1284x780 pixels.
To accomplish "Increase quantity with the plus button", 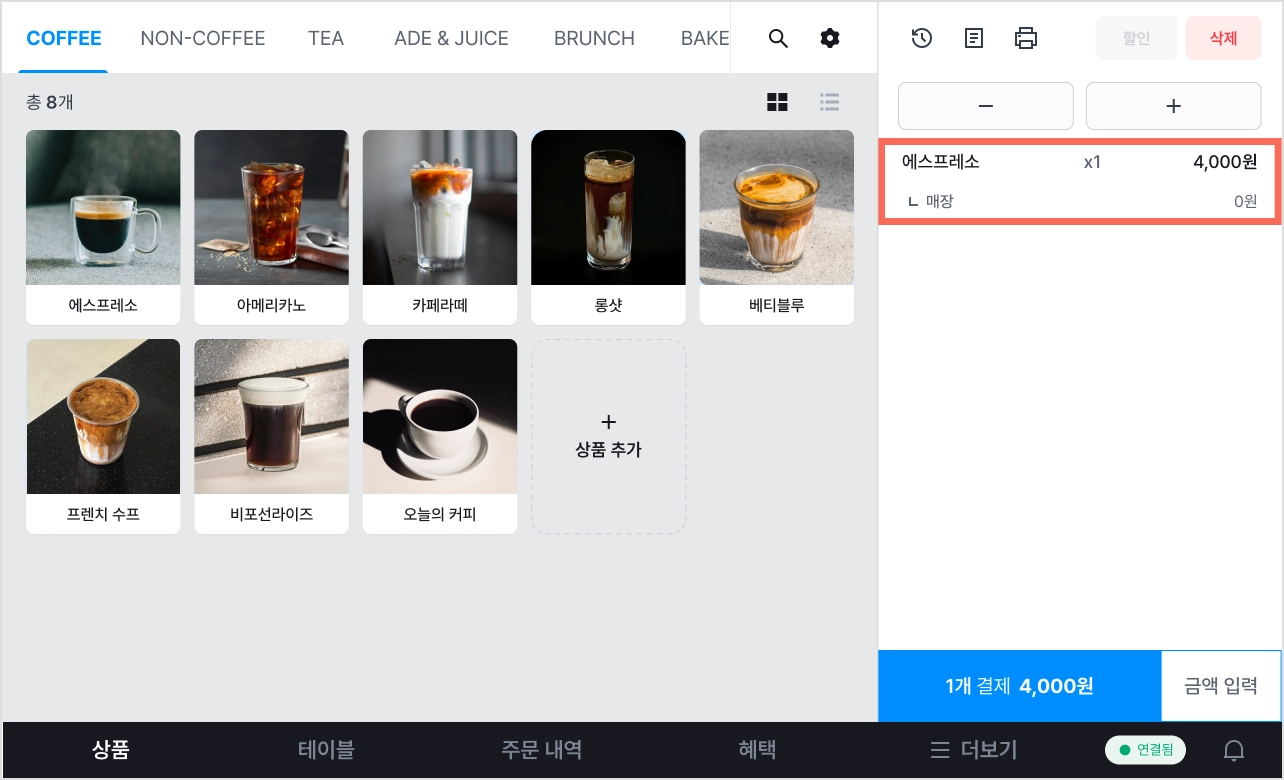I will [x=1174, y=106].
